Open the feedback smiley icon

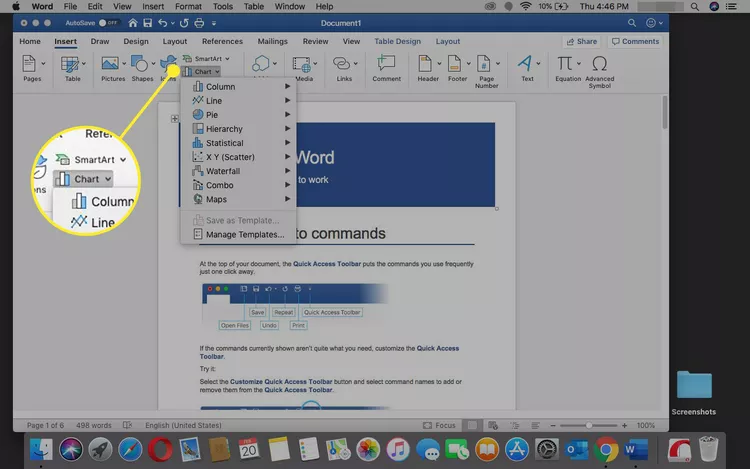(x=651, y=23)
